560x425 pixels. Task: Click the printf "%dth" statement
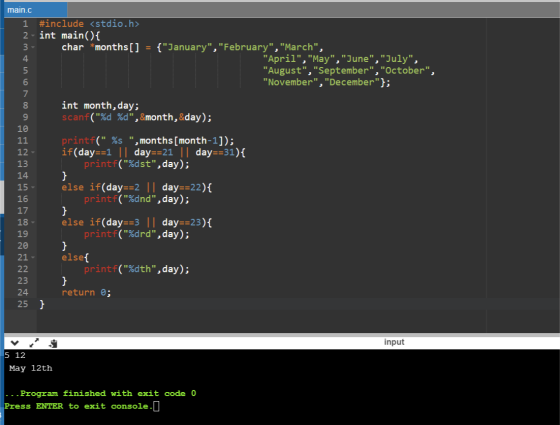click(x=136, y=269)
